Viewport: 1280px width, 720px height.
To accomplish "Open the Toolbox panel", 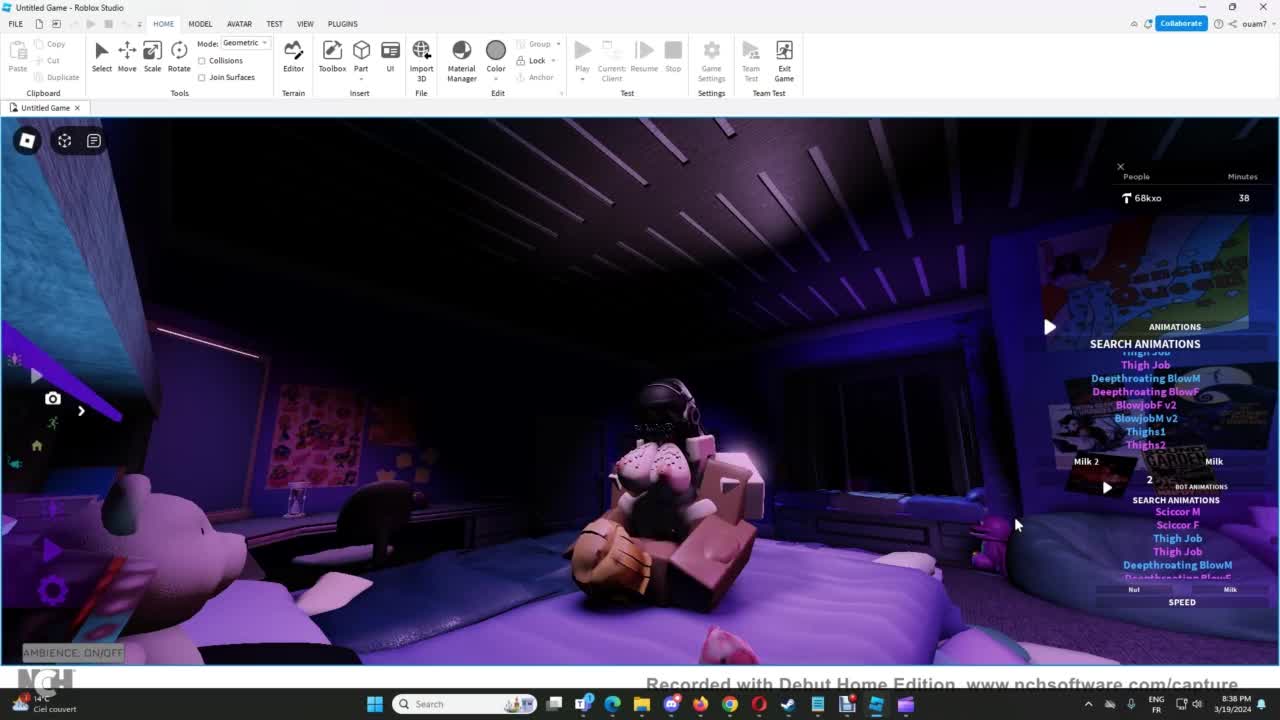I will pyautogui.click(x=332, y=56).
